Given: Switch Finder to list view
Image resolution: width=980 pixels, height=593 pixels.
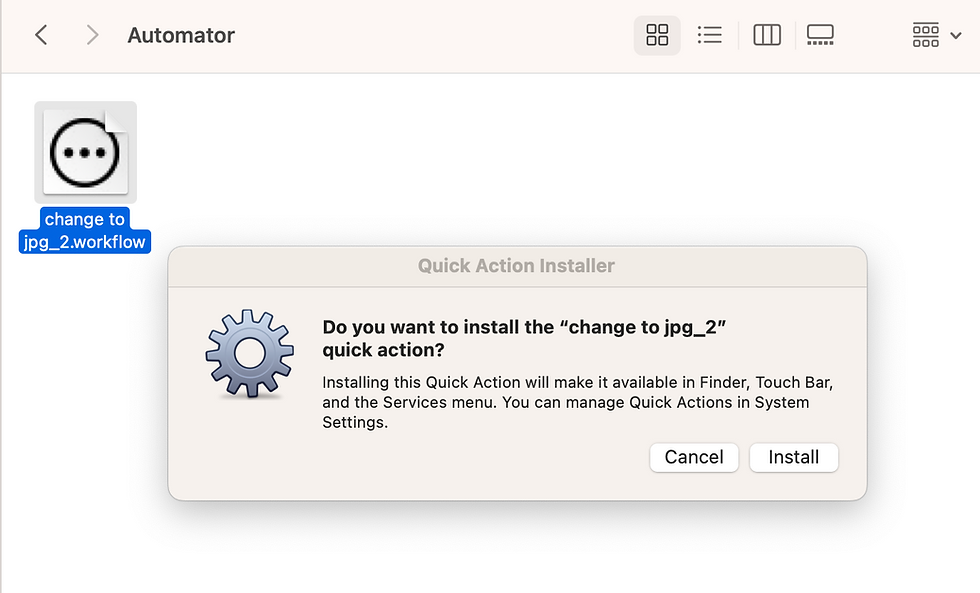Looking at the screenshot, I should point(709,35).
